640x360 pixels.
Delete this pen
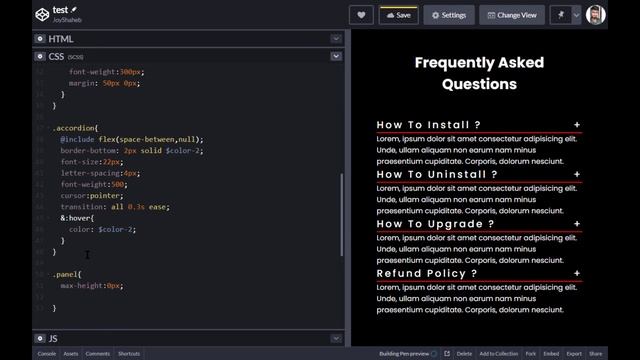(x=464, y=354)
